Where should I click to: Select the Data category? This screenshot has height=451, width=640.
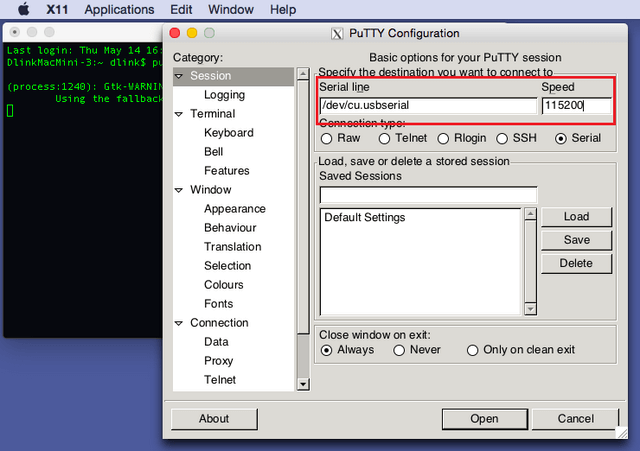[x=216, y=342]
